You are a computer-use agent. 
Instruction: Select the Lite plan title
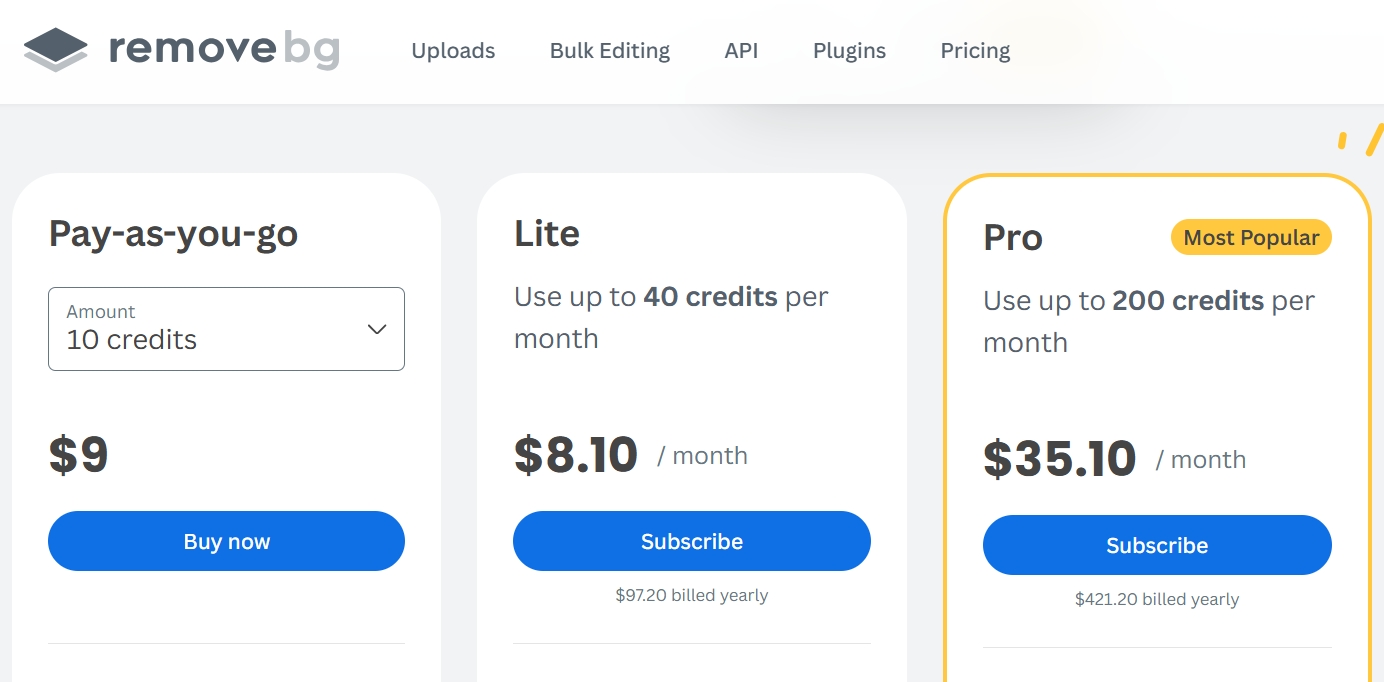[547, 233]
